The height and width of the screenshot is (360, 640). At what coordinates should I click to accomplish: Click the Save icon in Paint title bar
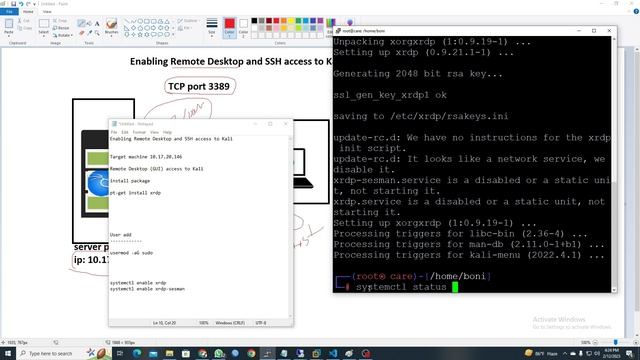(x=13, y=4)
